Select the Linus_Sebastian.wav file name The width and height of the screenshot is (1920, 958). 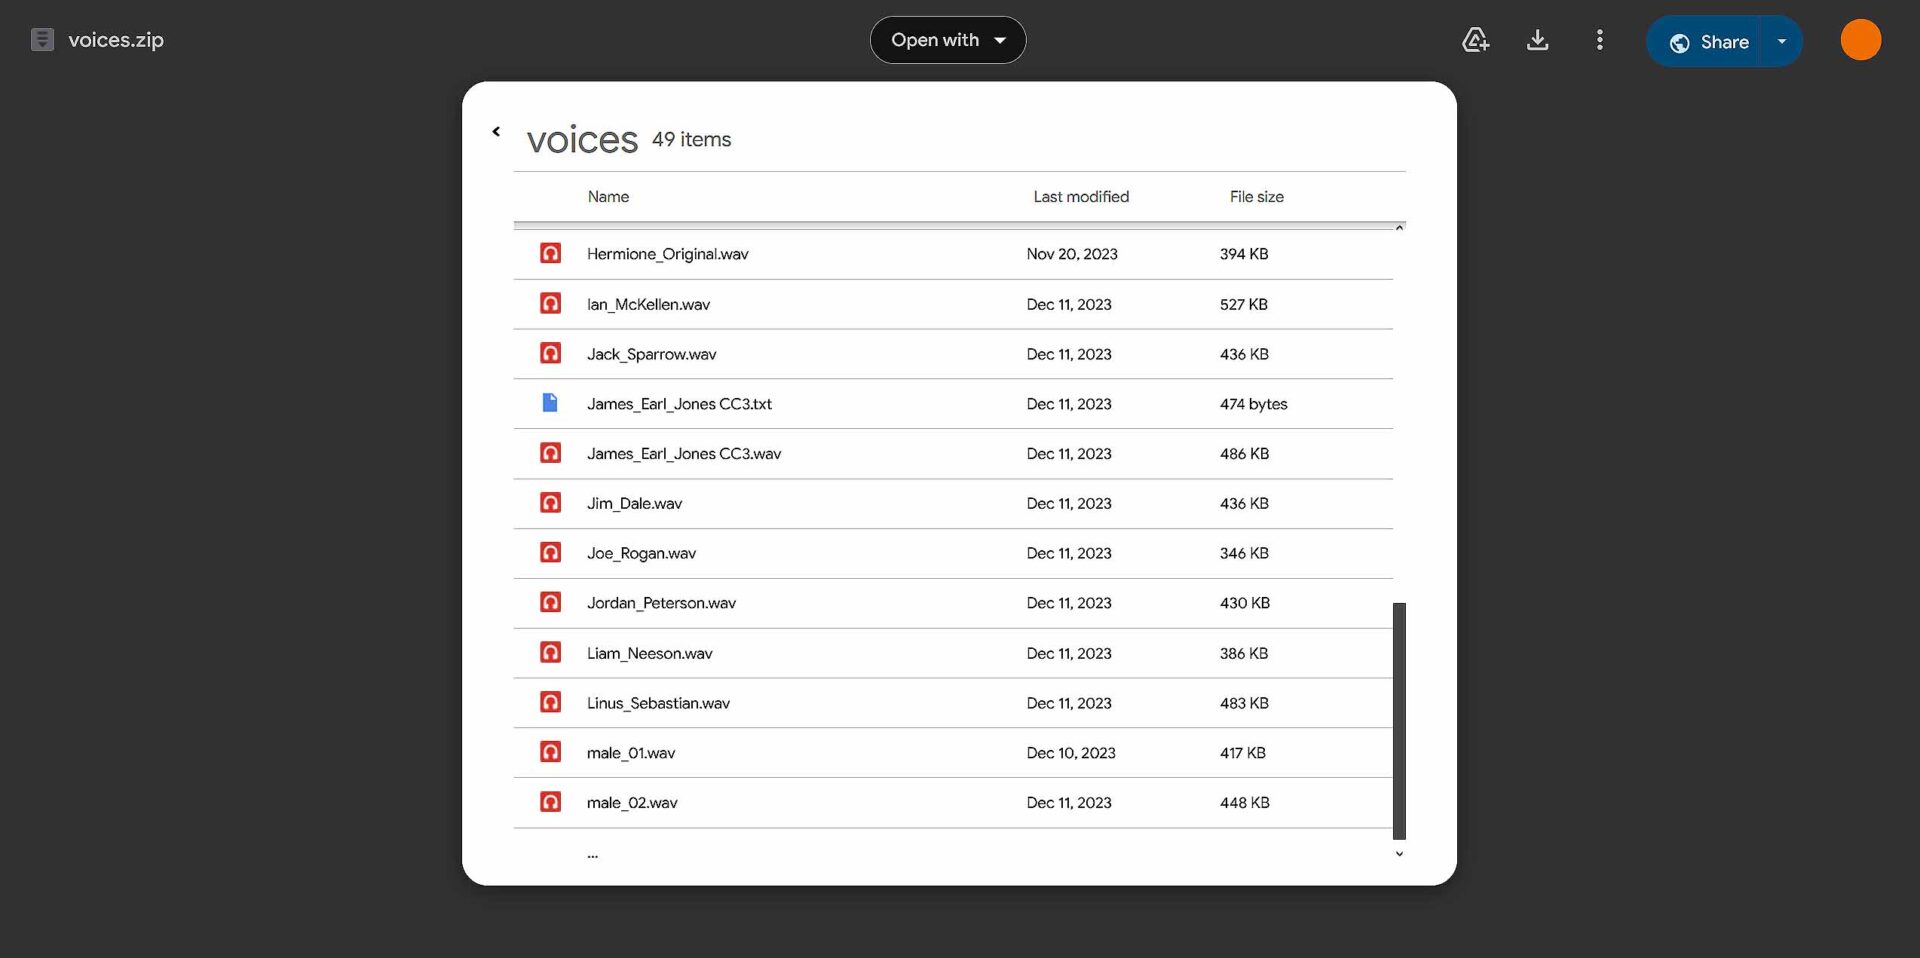658,703
